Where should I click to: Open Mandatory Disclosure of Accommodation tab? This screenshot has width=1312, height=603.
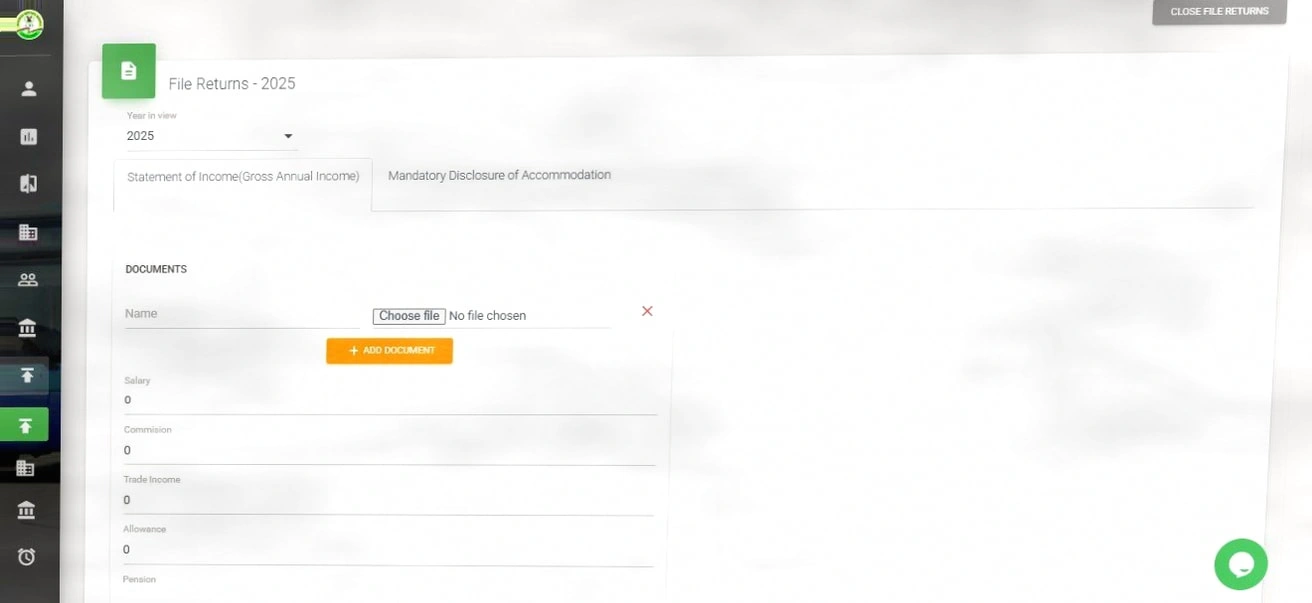click(x=499, y=175)
